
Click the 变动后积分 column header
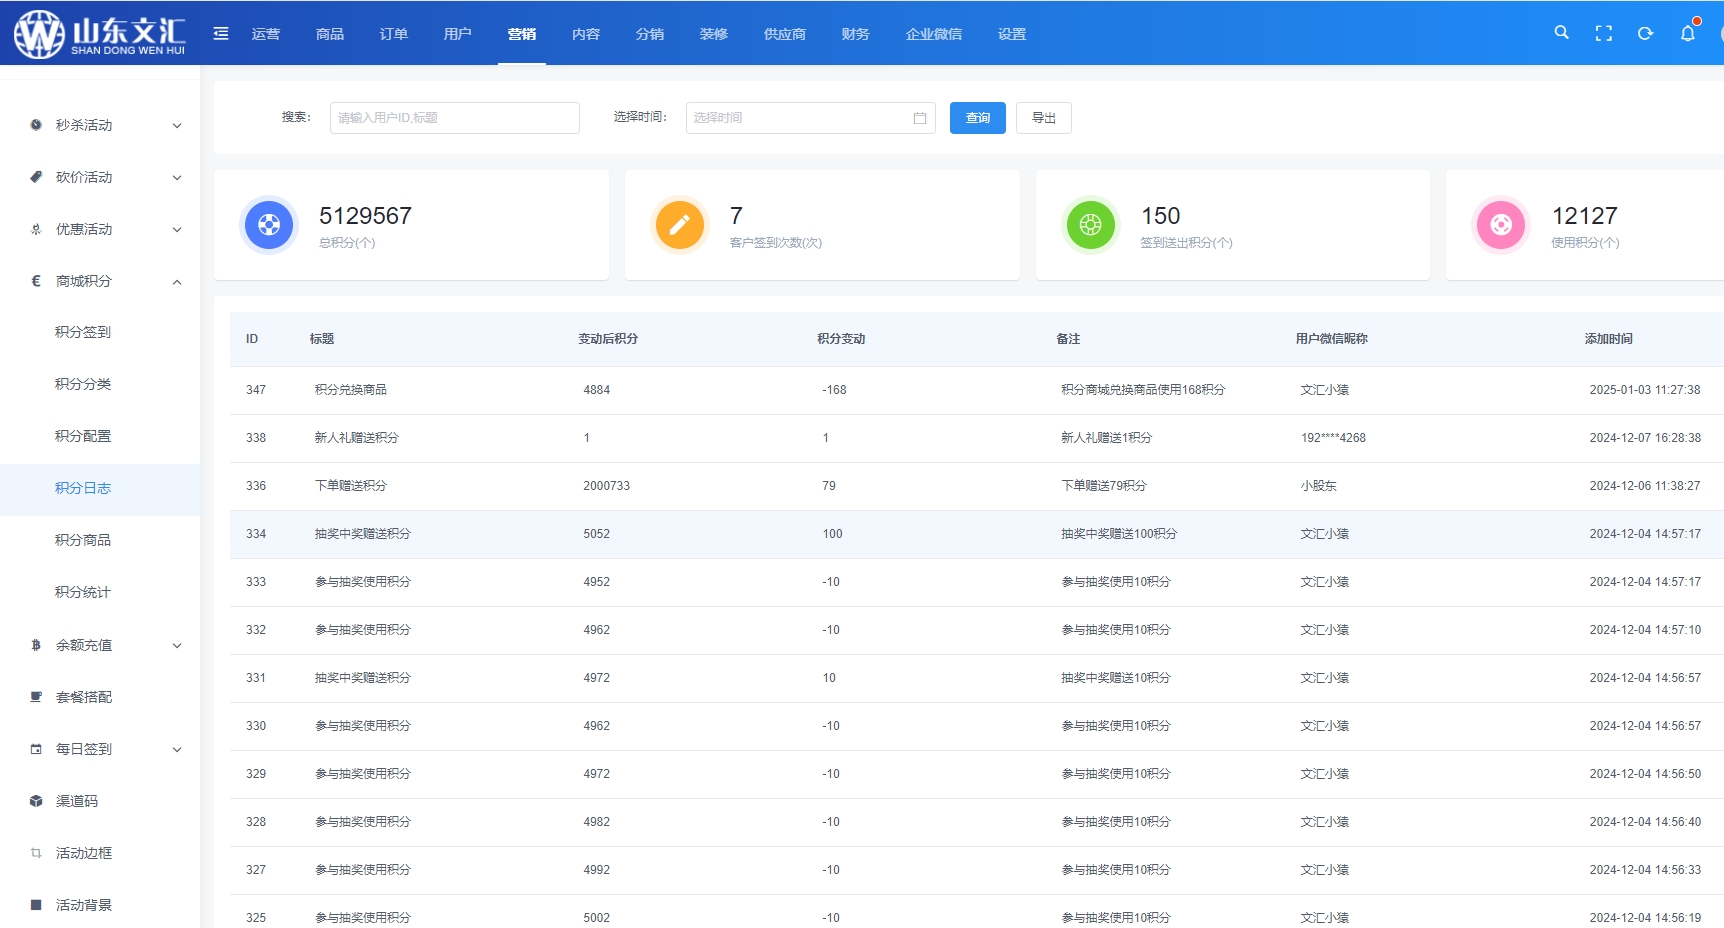tap(608, 339)
